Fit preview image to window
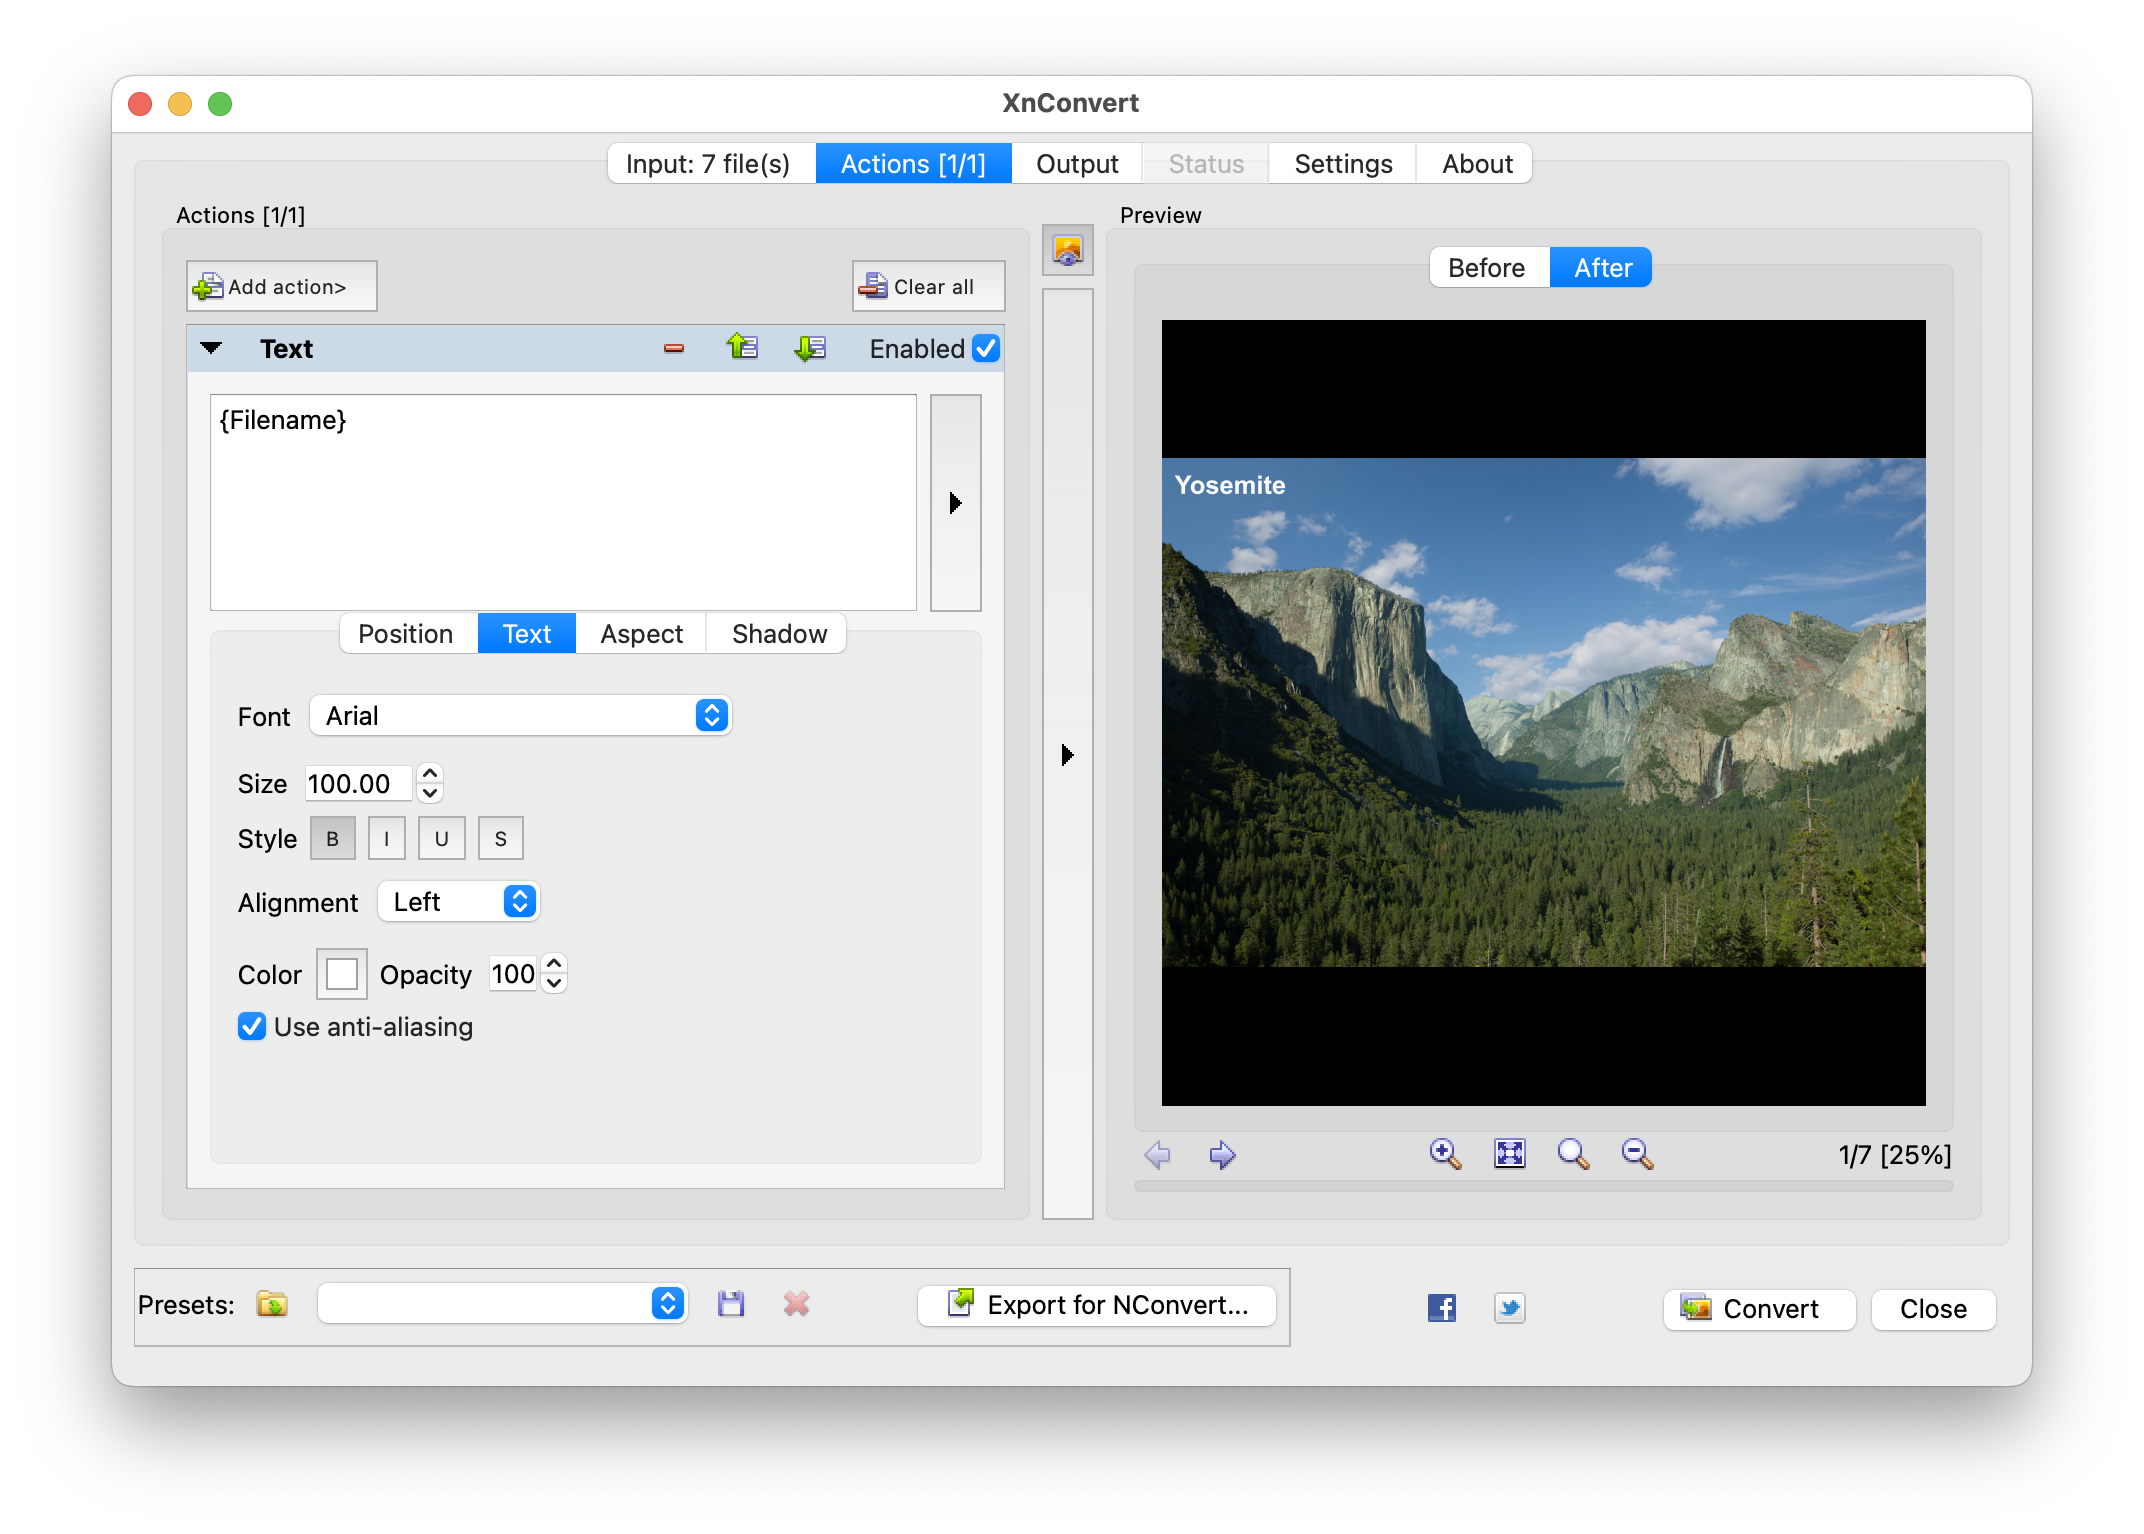The height and width of the screenshot is (1534, 2144). tap(1510, 1153)
